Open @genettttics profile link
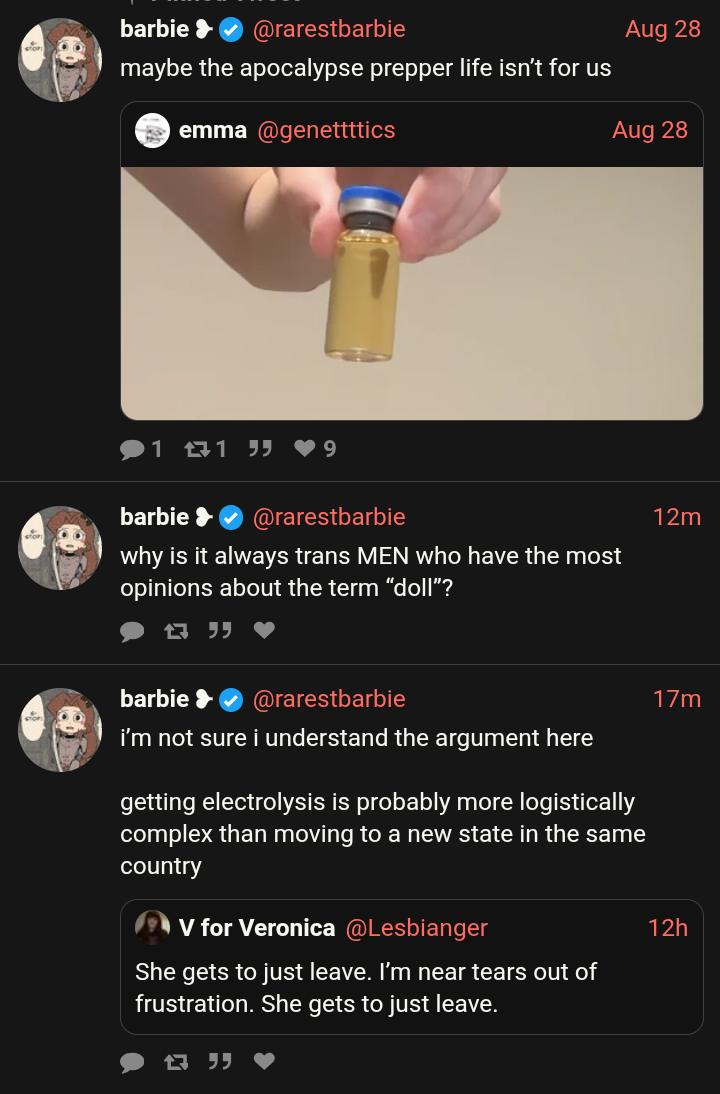 (x=326, y=130)
